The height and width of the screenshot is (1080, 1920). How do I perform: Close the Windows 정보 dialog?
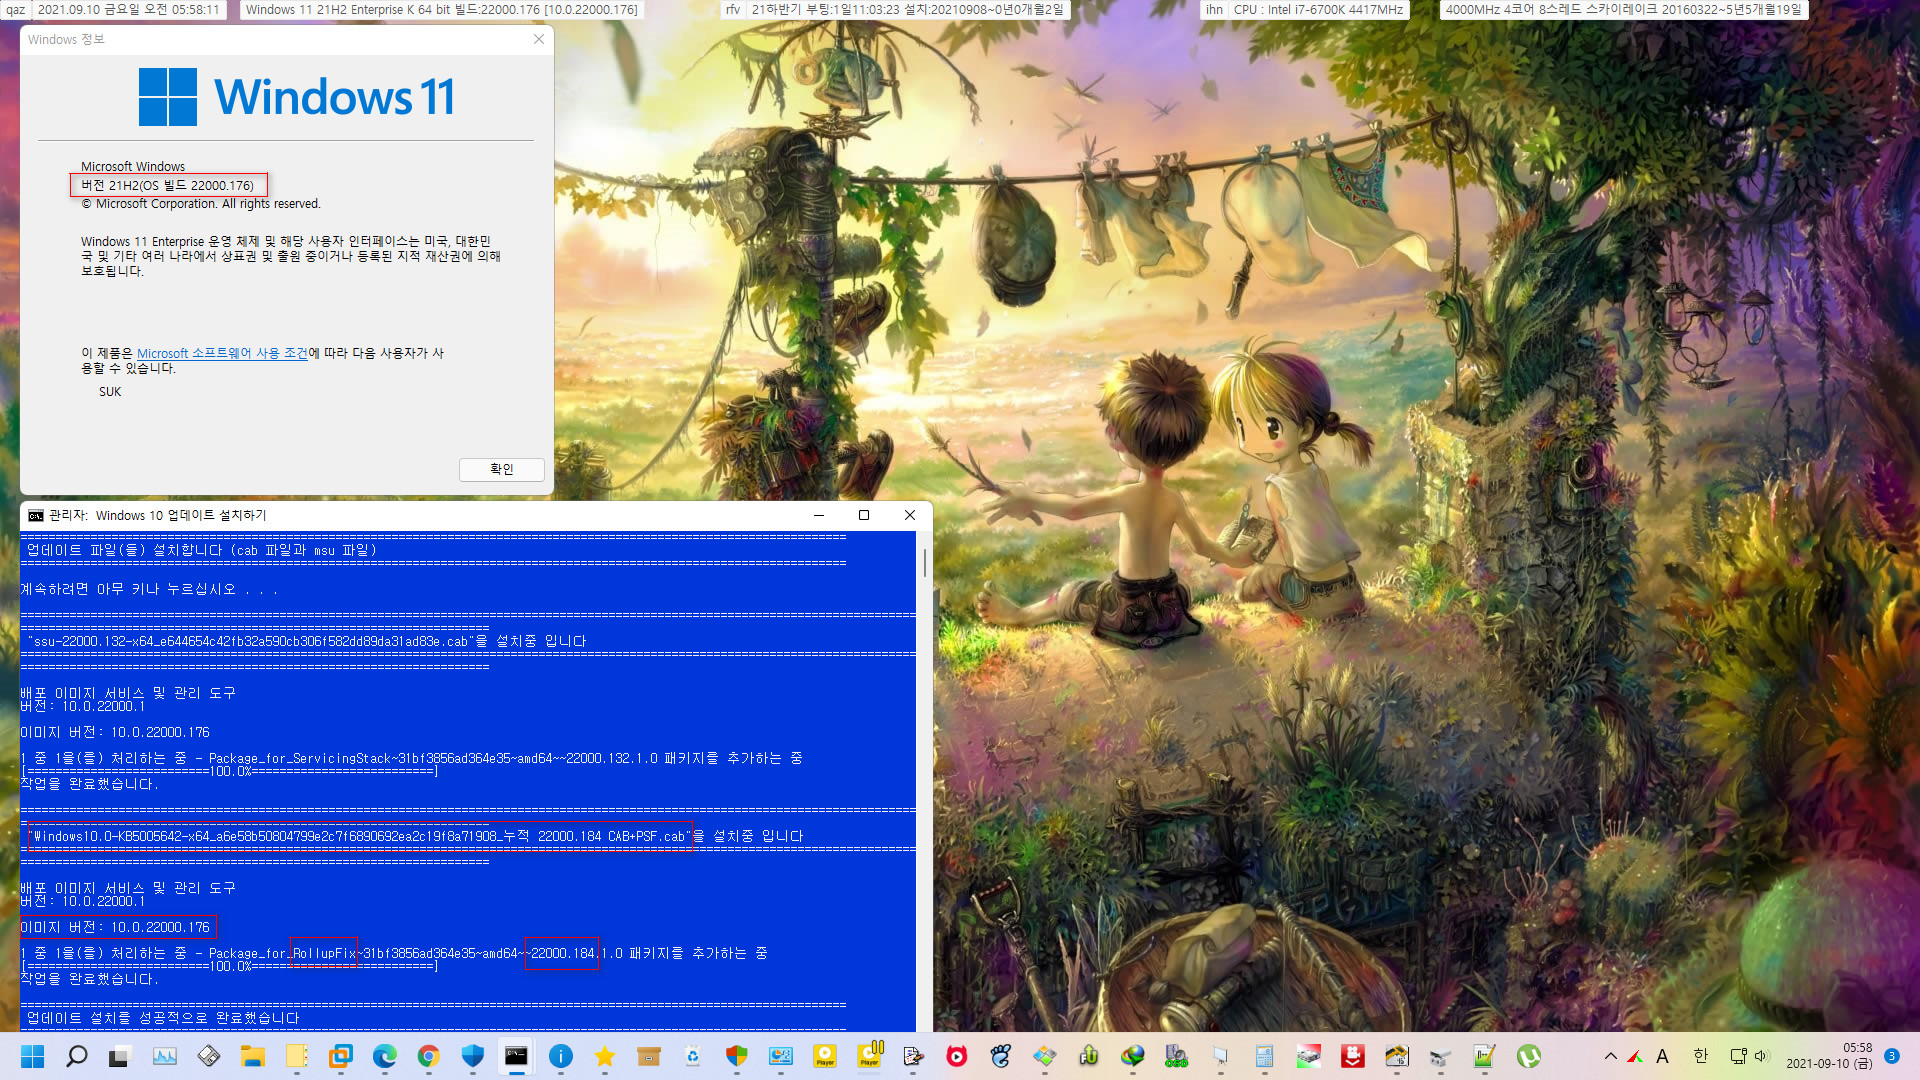[x=538, y=39]
